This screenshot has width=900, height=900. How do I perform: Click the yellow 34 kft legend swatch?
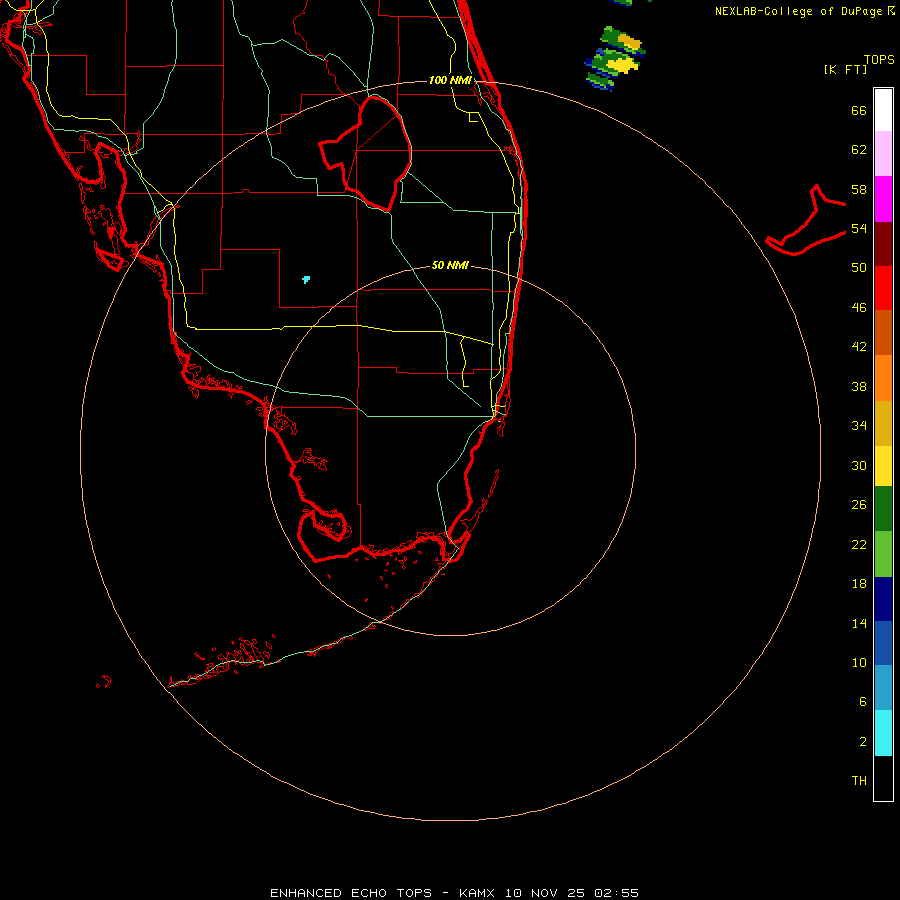click(x=883, y=466)
